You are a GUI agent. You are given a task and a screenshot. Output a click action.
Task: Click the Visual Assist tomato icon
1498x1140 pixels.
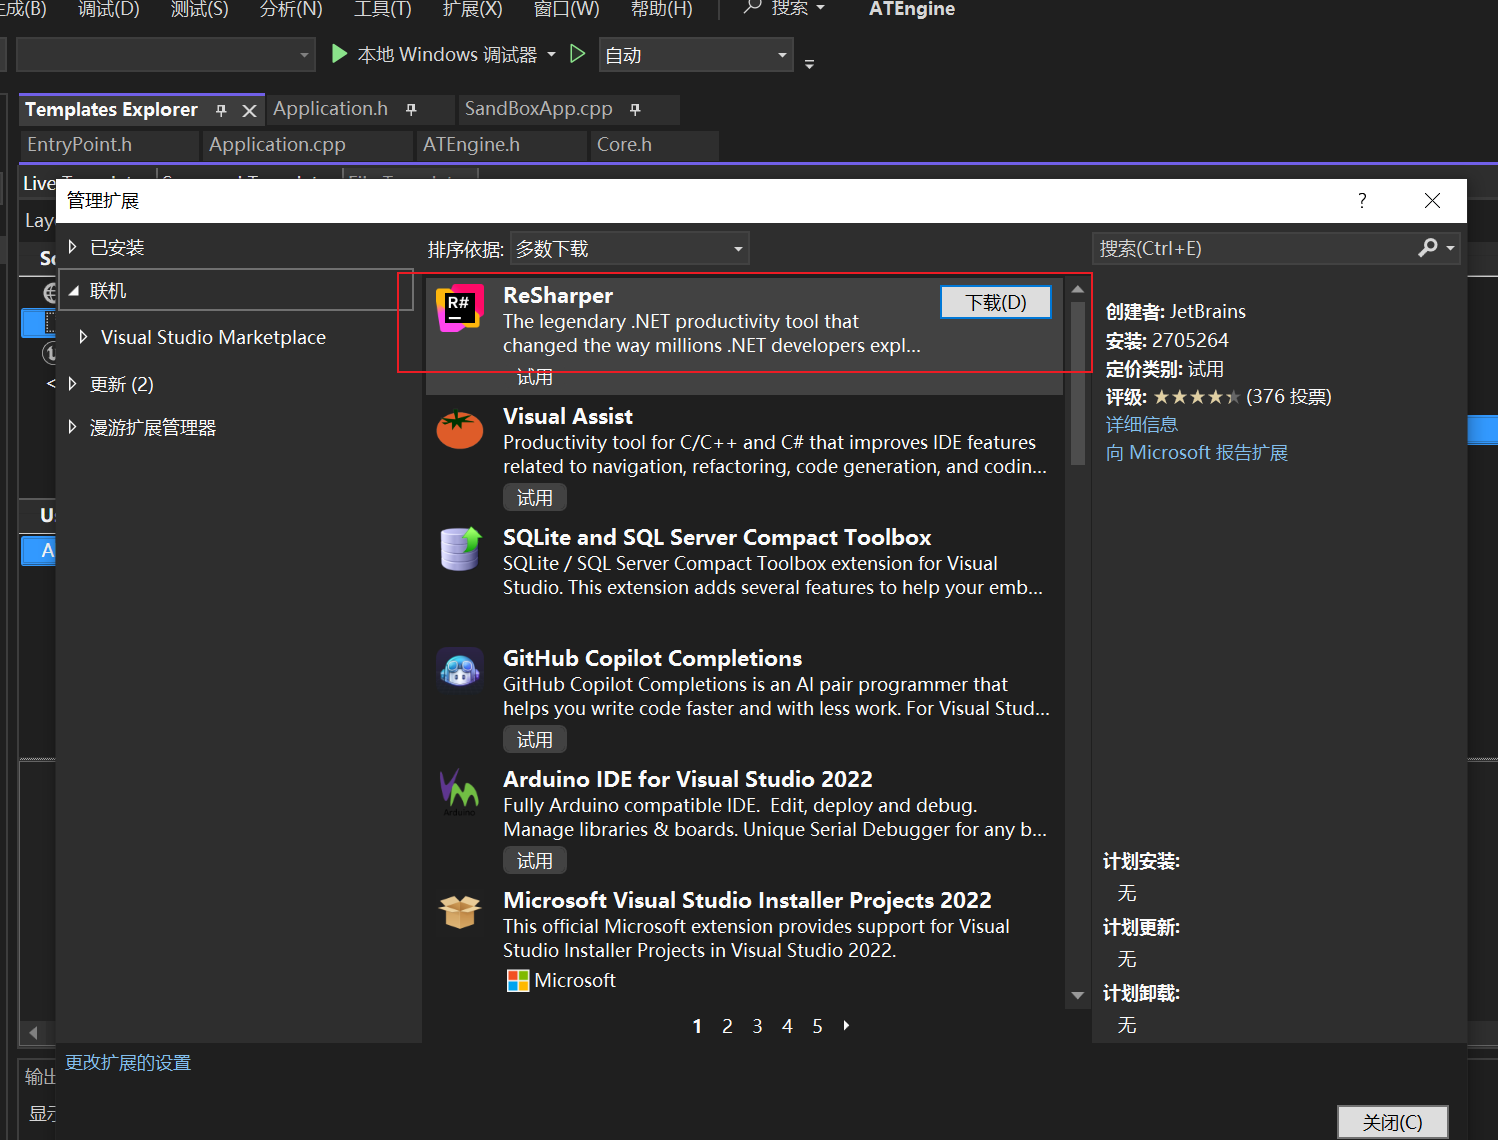(x=460, y=430)
